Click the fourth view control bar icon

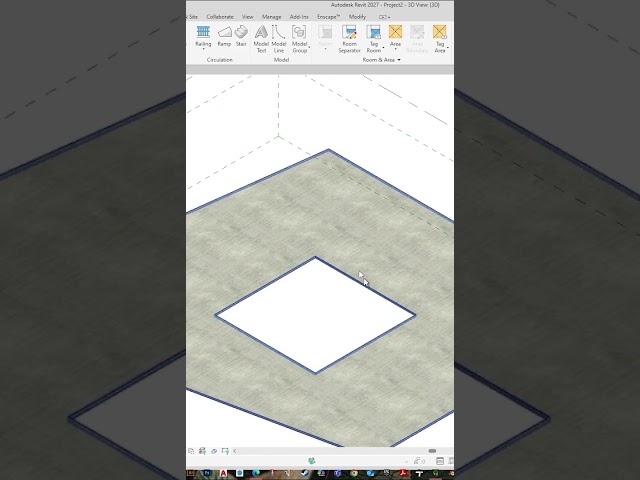click(225, 451)
